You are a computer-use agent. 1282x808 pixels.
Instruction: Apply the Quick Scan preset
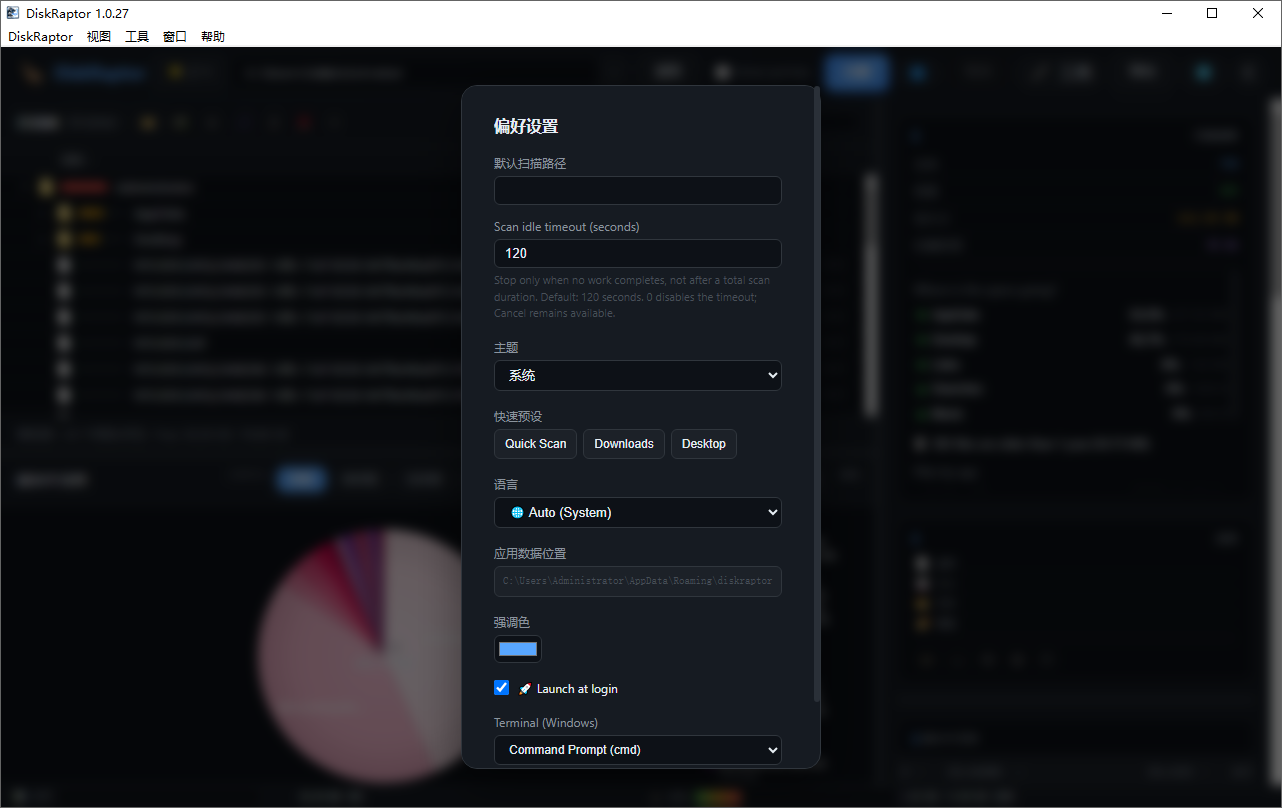[535, 444]
